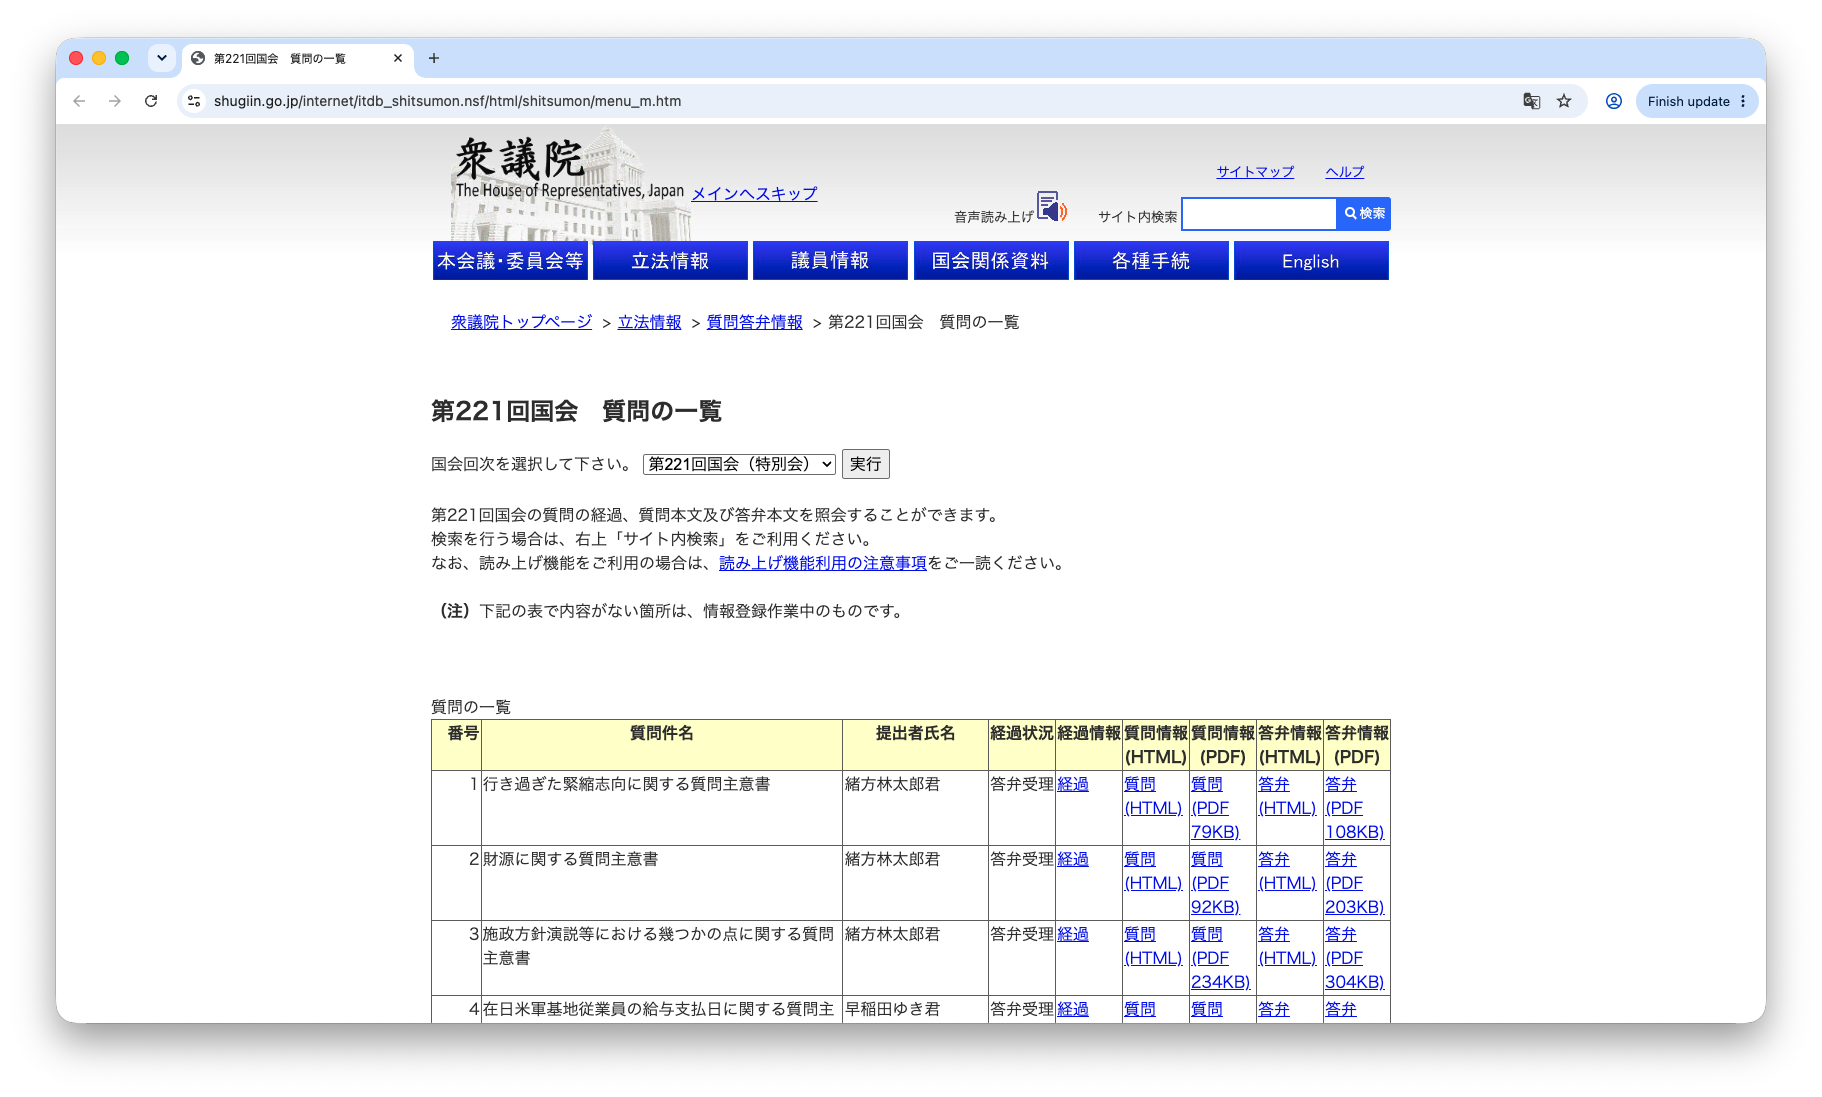Expand the 国会回次 session select box
Screen dimensions: 1822x1097
pyautogui.click(x=739, y=464)
